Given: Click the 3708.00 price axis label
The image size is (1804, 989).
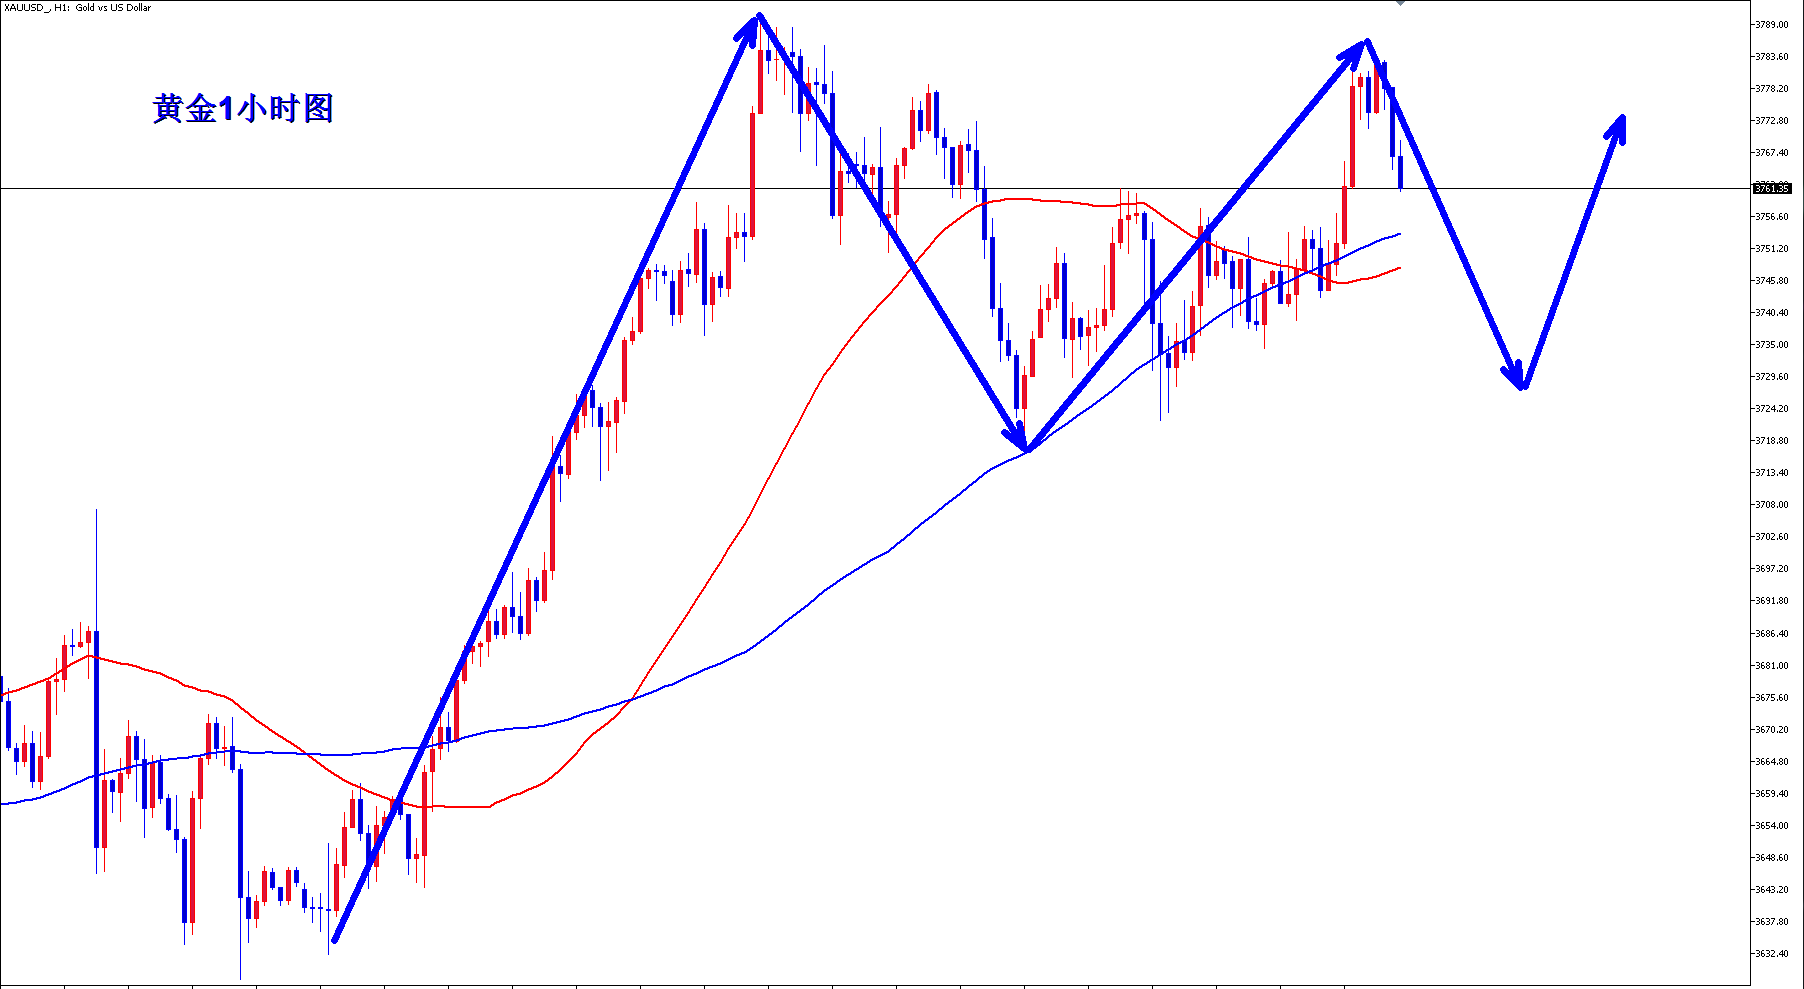Looking at the screenshot, I should (x=1772, y=505).
